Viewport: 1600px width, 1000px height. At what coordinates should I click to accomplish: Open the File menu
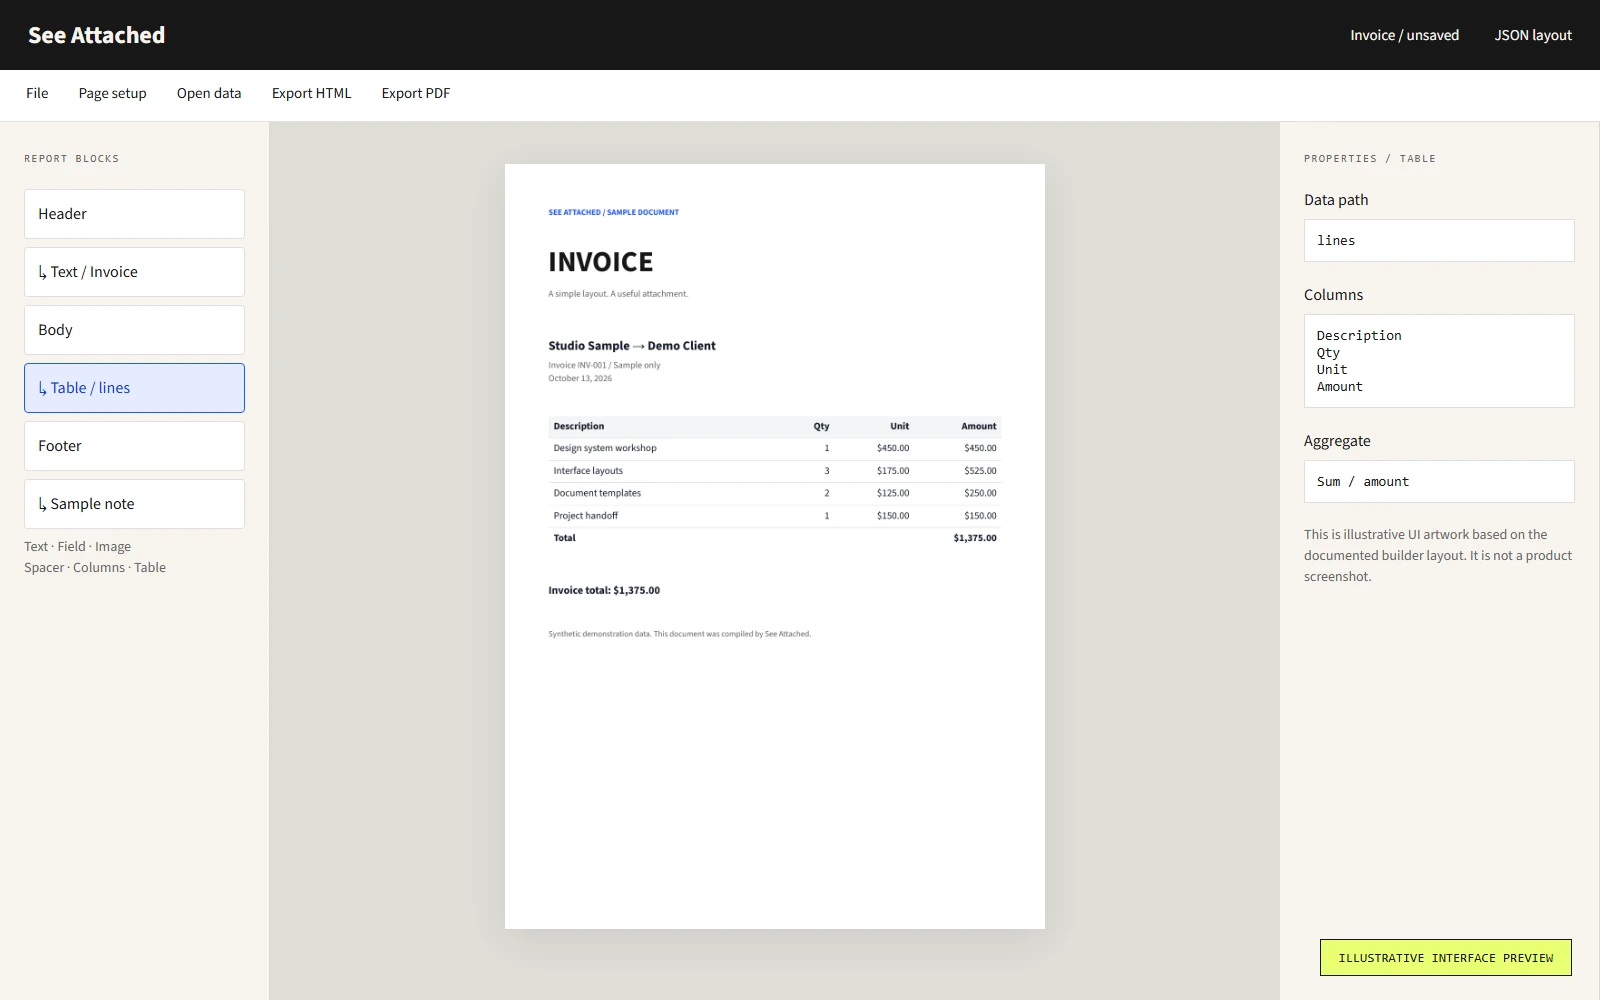pos(37,93)
